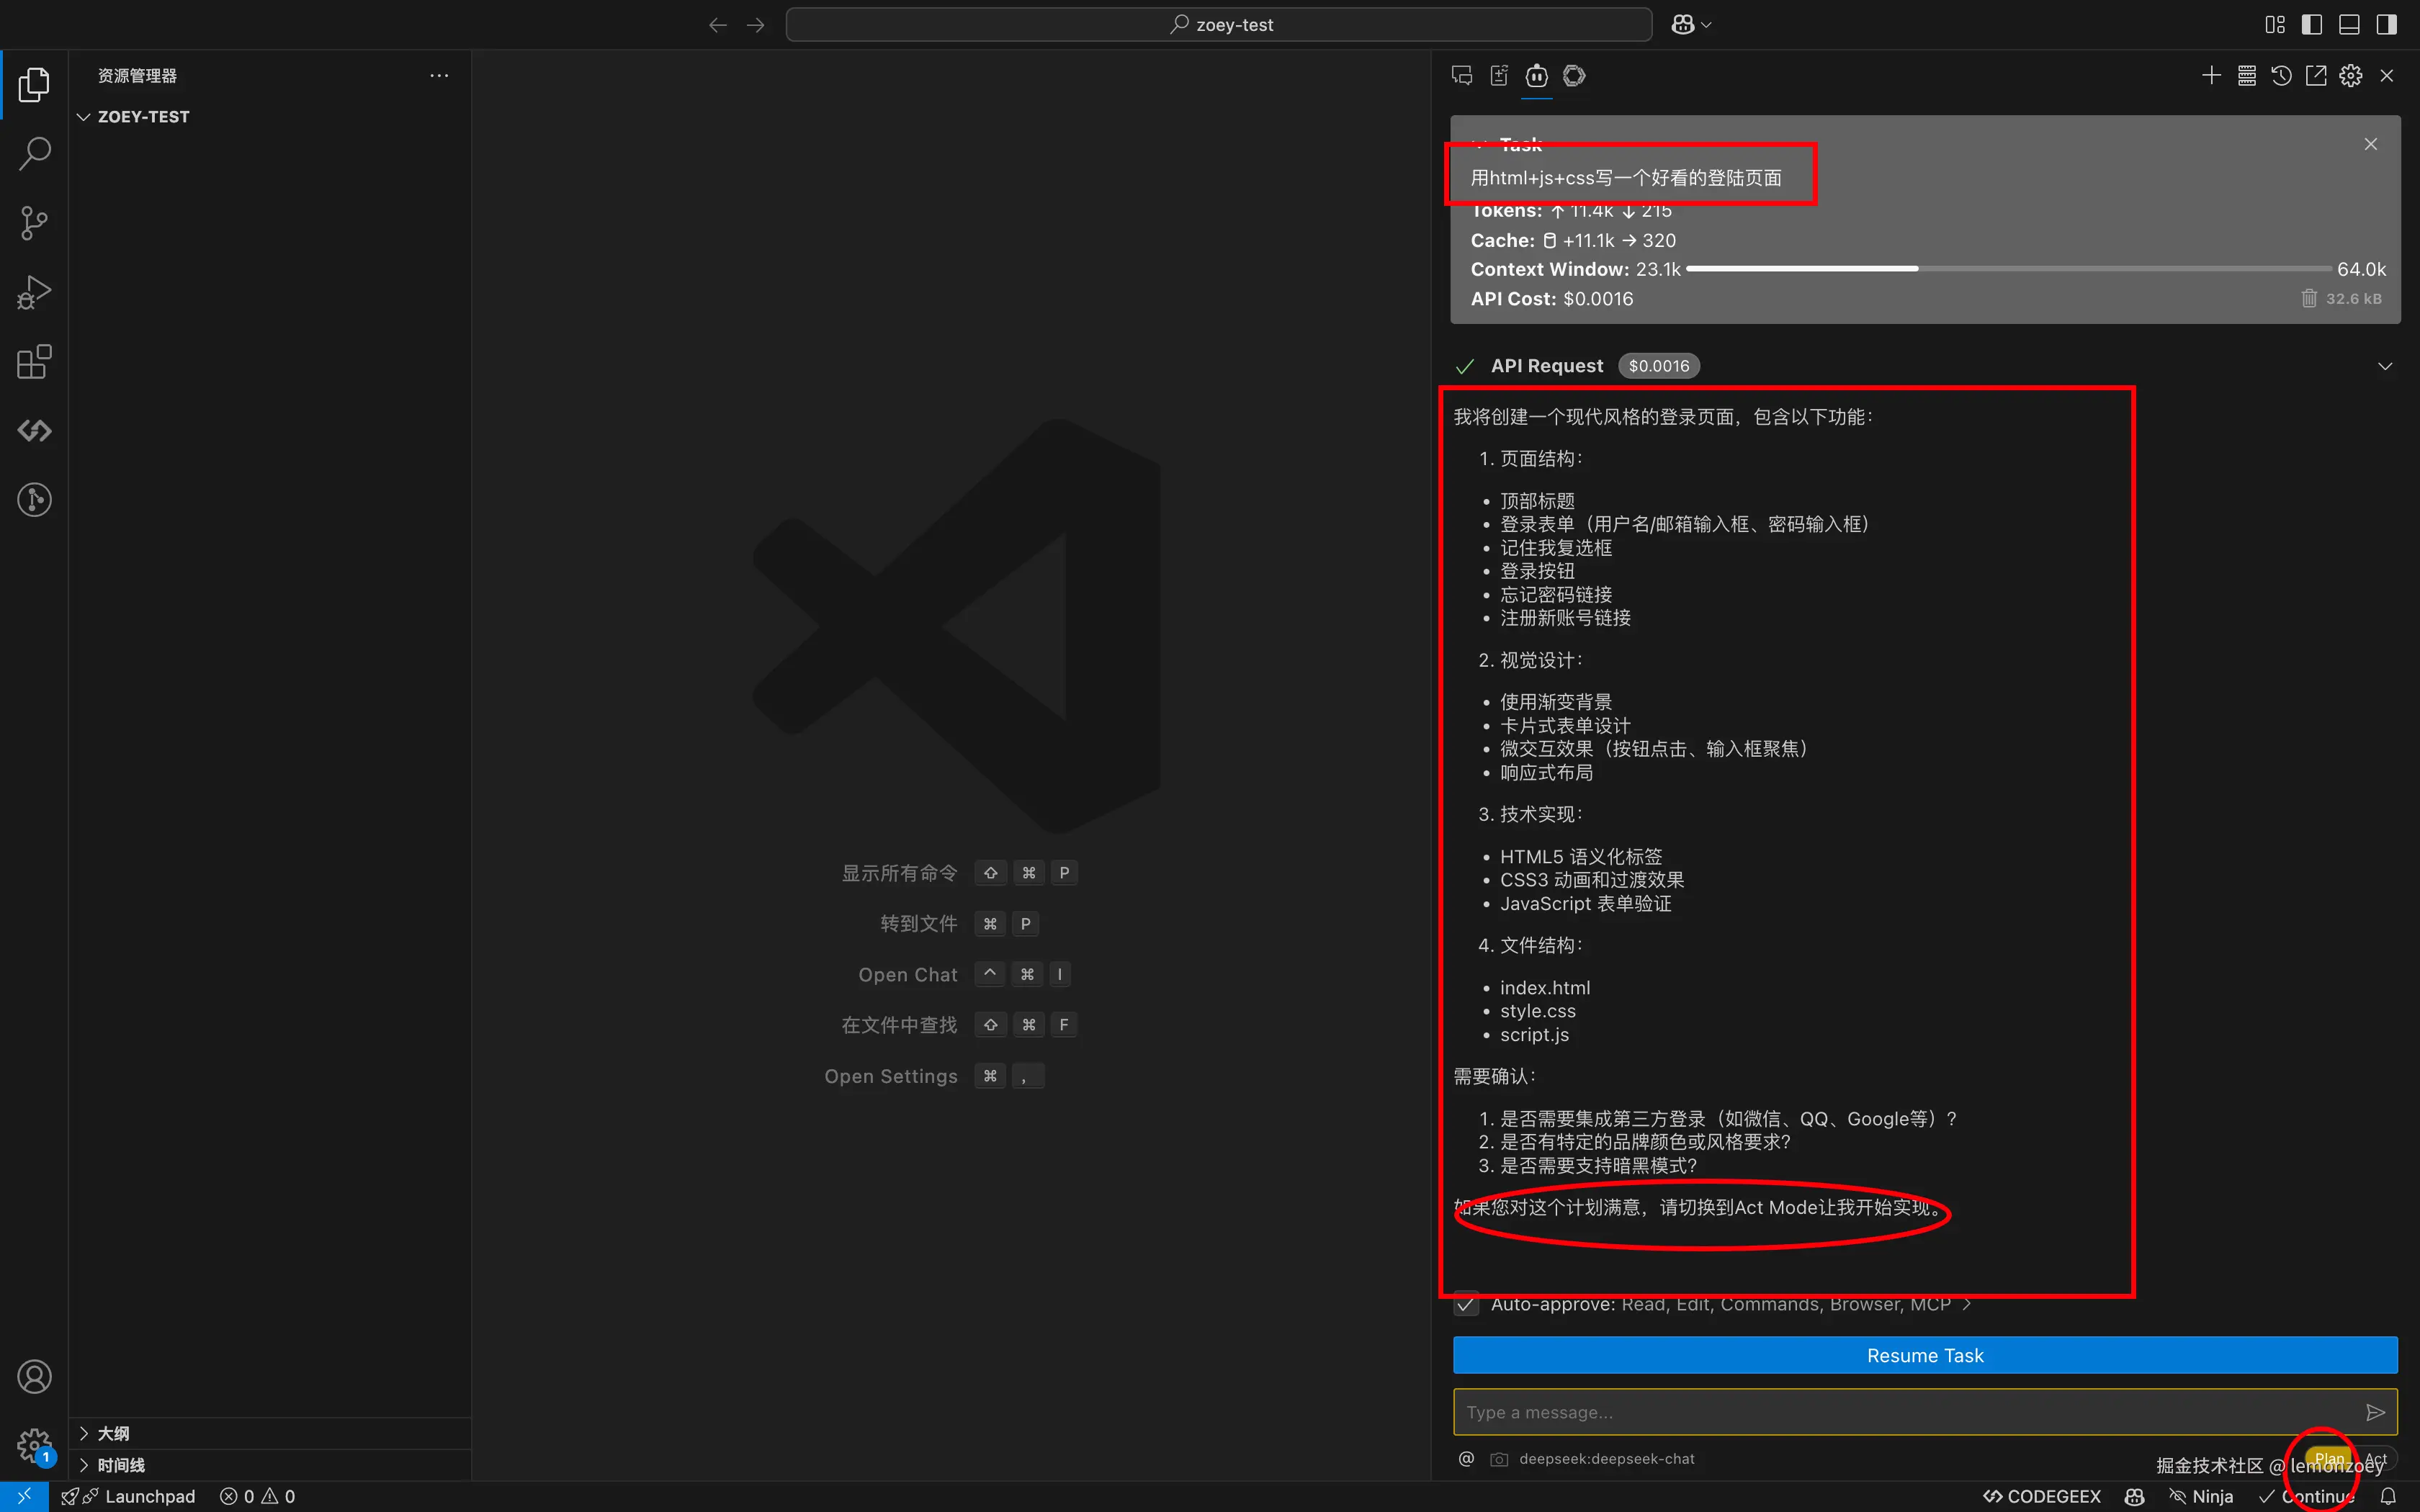
Task: Open the Copilot Edits panel tab
Action: [1499, 76]
